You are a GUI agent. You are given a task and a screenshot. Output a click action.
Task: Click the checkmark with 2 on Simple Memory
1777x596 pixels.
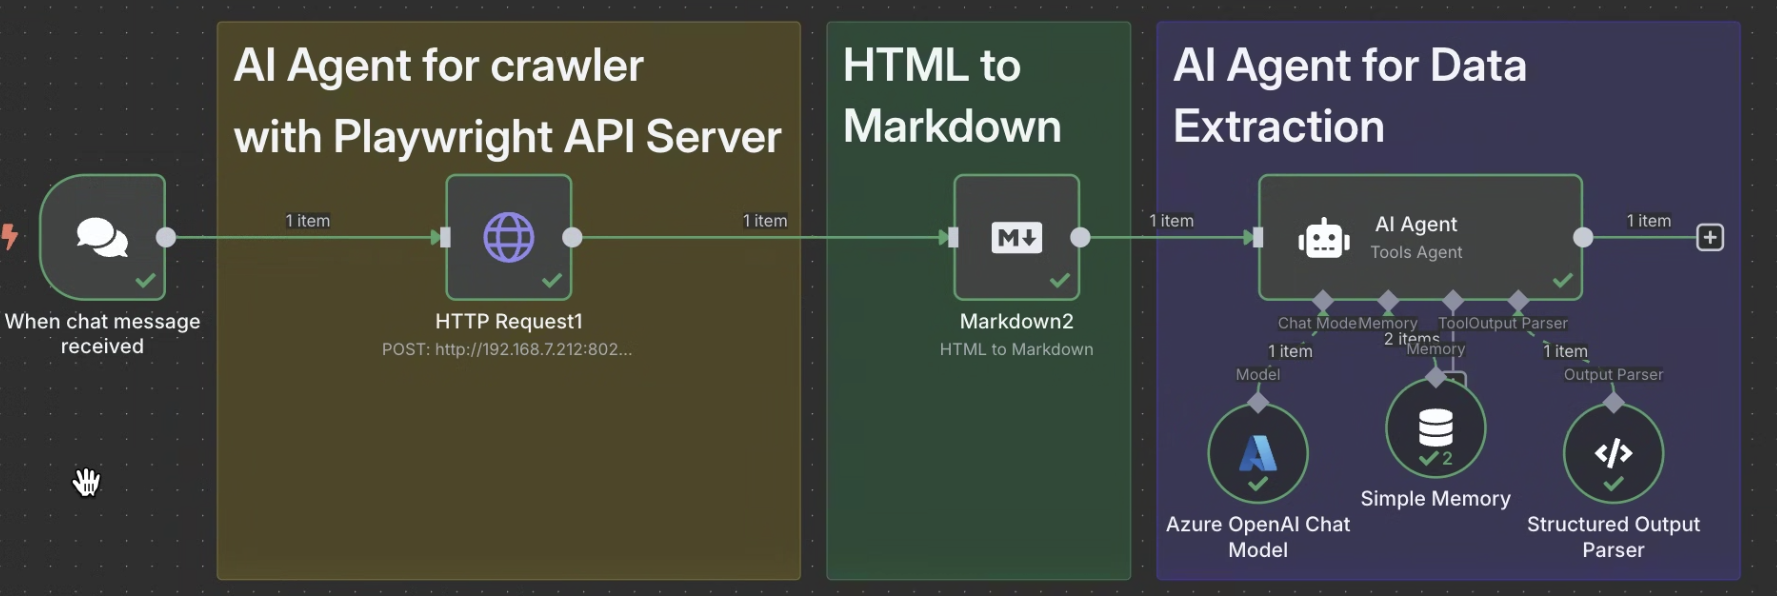coord(1436,459)
